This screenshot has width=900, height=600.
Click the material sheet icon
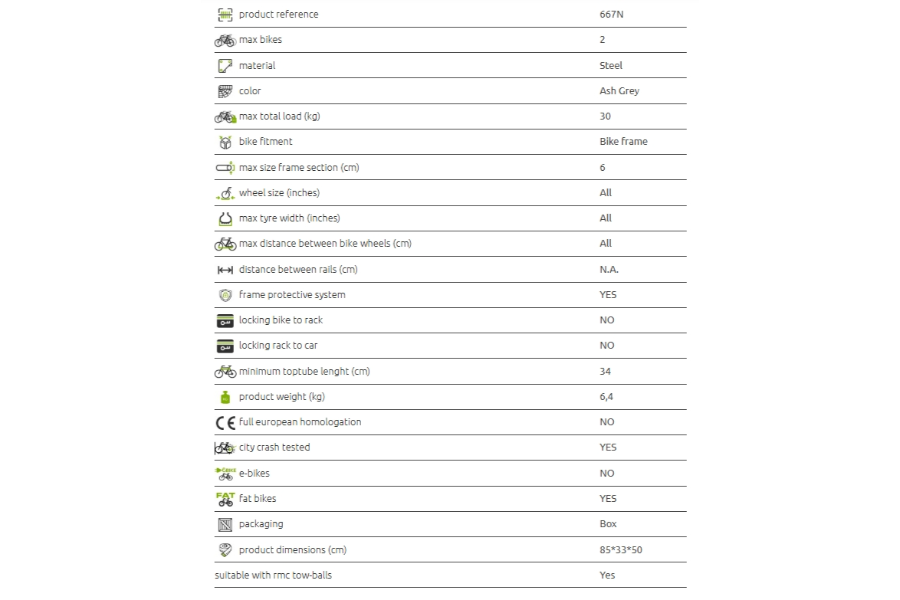225,66
